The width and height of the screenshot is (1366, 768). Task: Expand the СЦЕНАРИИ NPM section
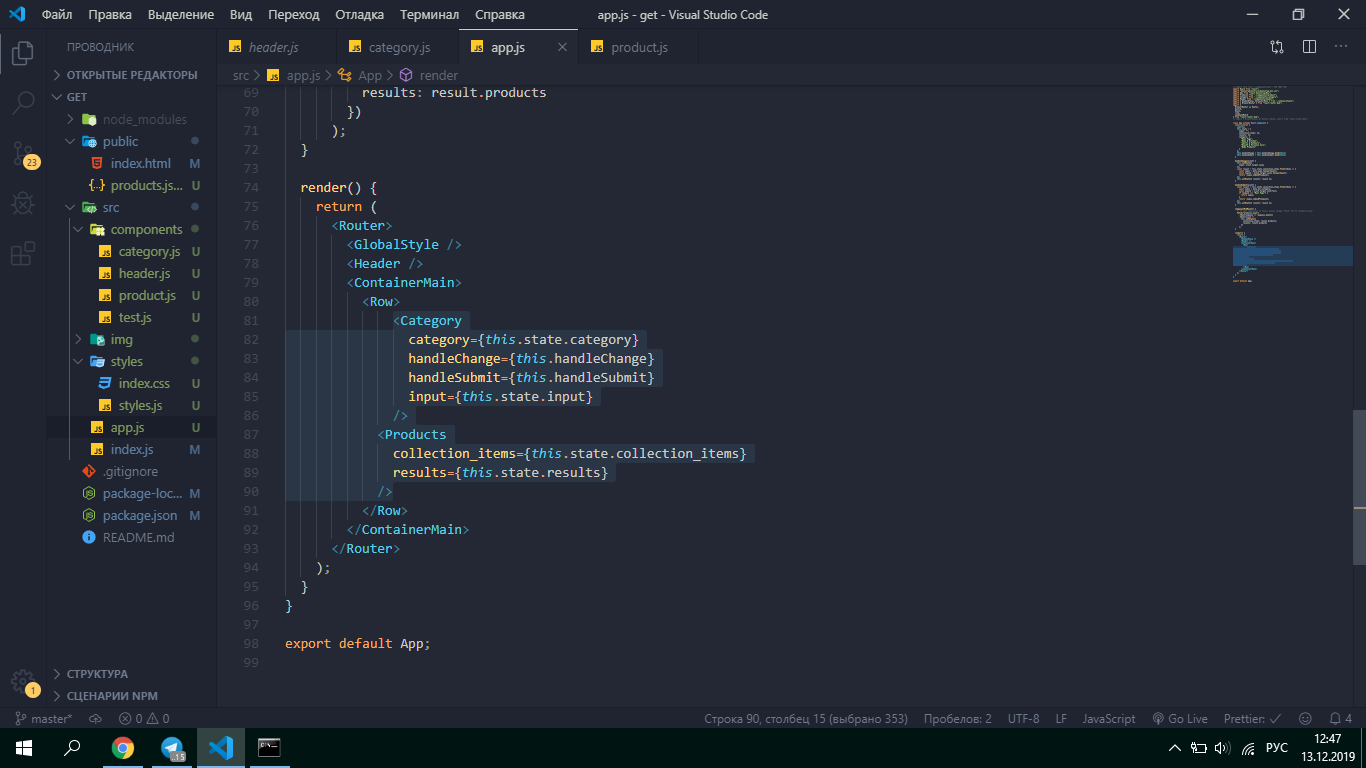[x=111, y=696]
